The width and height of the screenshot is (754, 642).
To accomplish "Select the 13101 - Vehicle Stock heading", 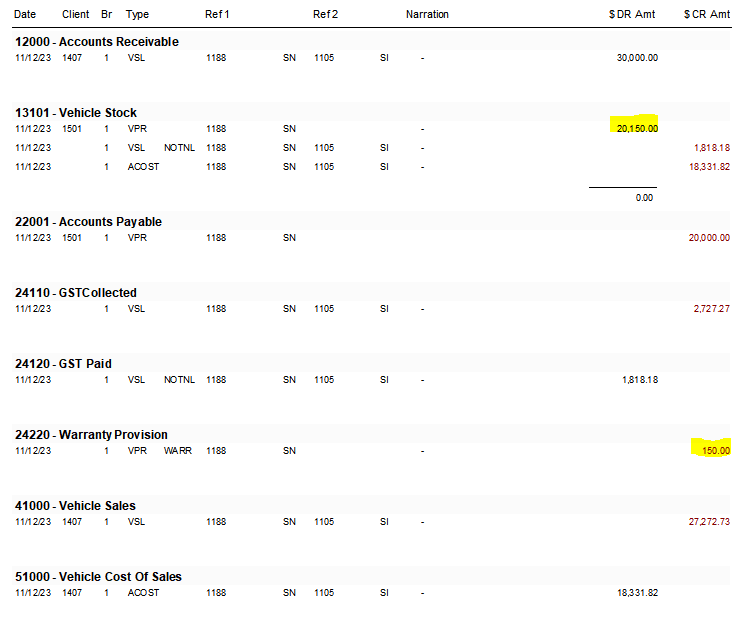I will pyautogui.click(x=76, y=113).
